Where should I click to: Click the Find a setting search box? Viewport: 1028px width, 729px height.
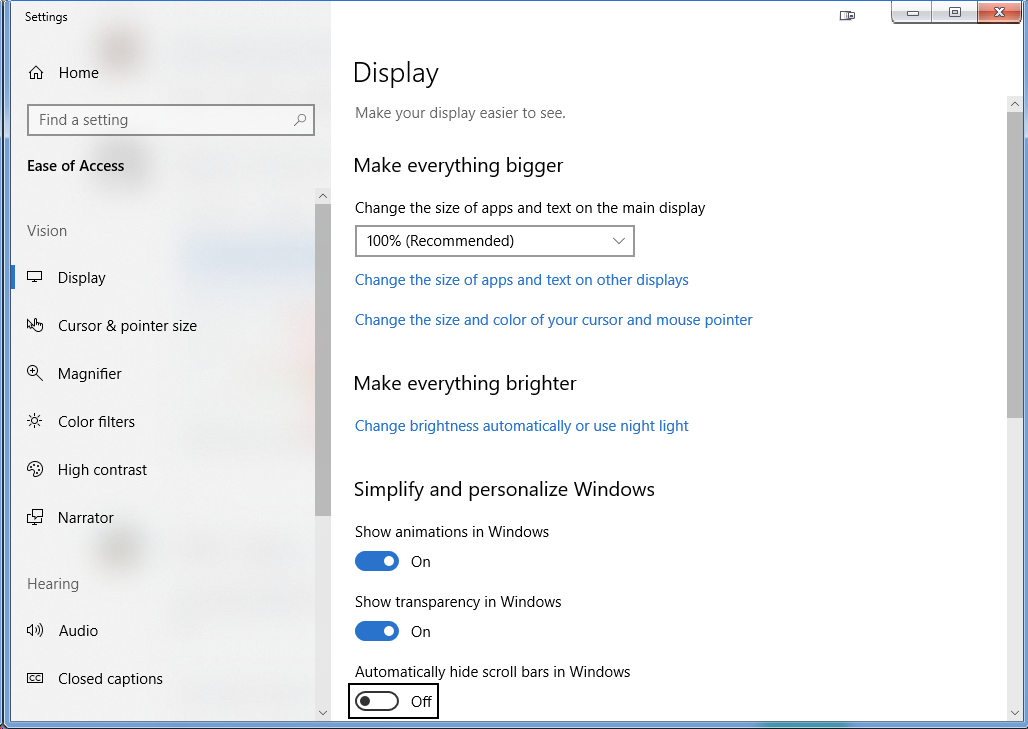[x=170, y=119]
